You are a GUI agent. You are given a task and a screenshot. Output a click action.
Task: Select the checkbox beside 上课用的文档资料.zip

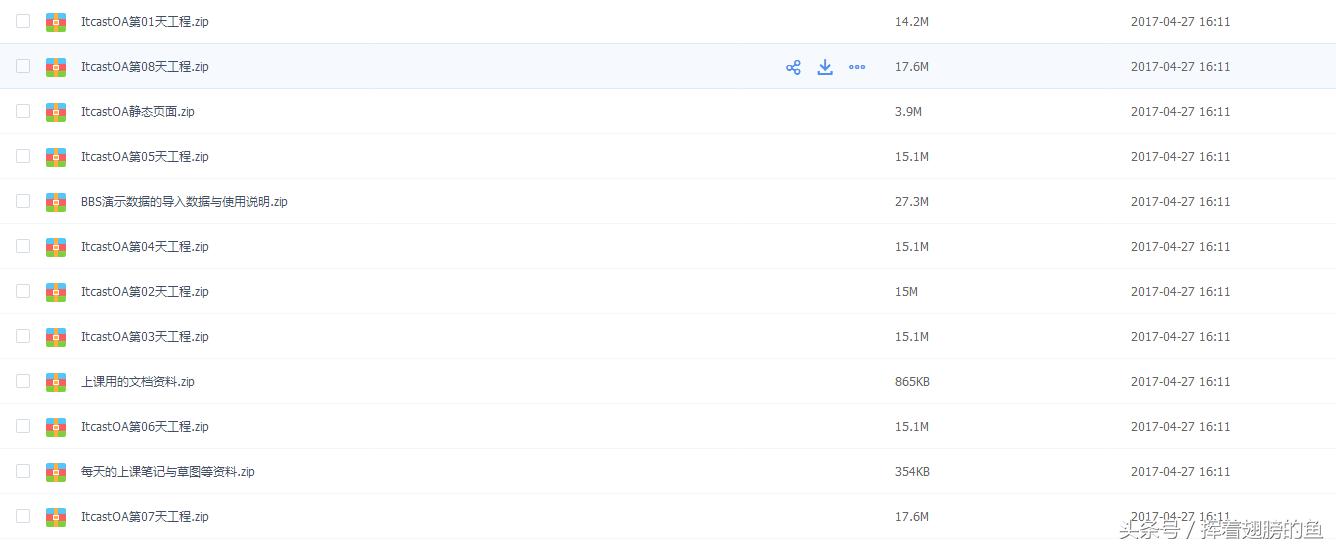tap(23, 381)
